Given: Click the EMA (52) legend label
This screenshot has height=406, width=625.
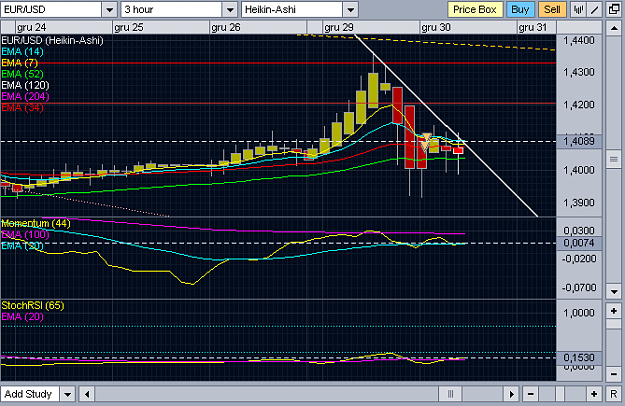Looking at the screenshot, I should click(x=22, y=74).
